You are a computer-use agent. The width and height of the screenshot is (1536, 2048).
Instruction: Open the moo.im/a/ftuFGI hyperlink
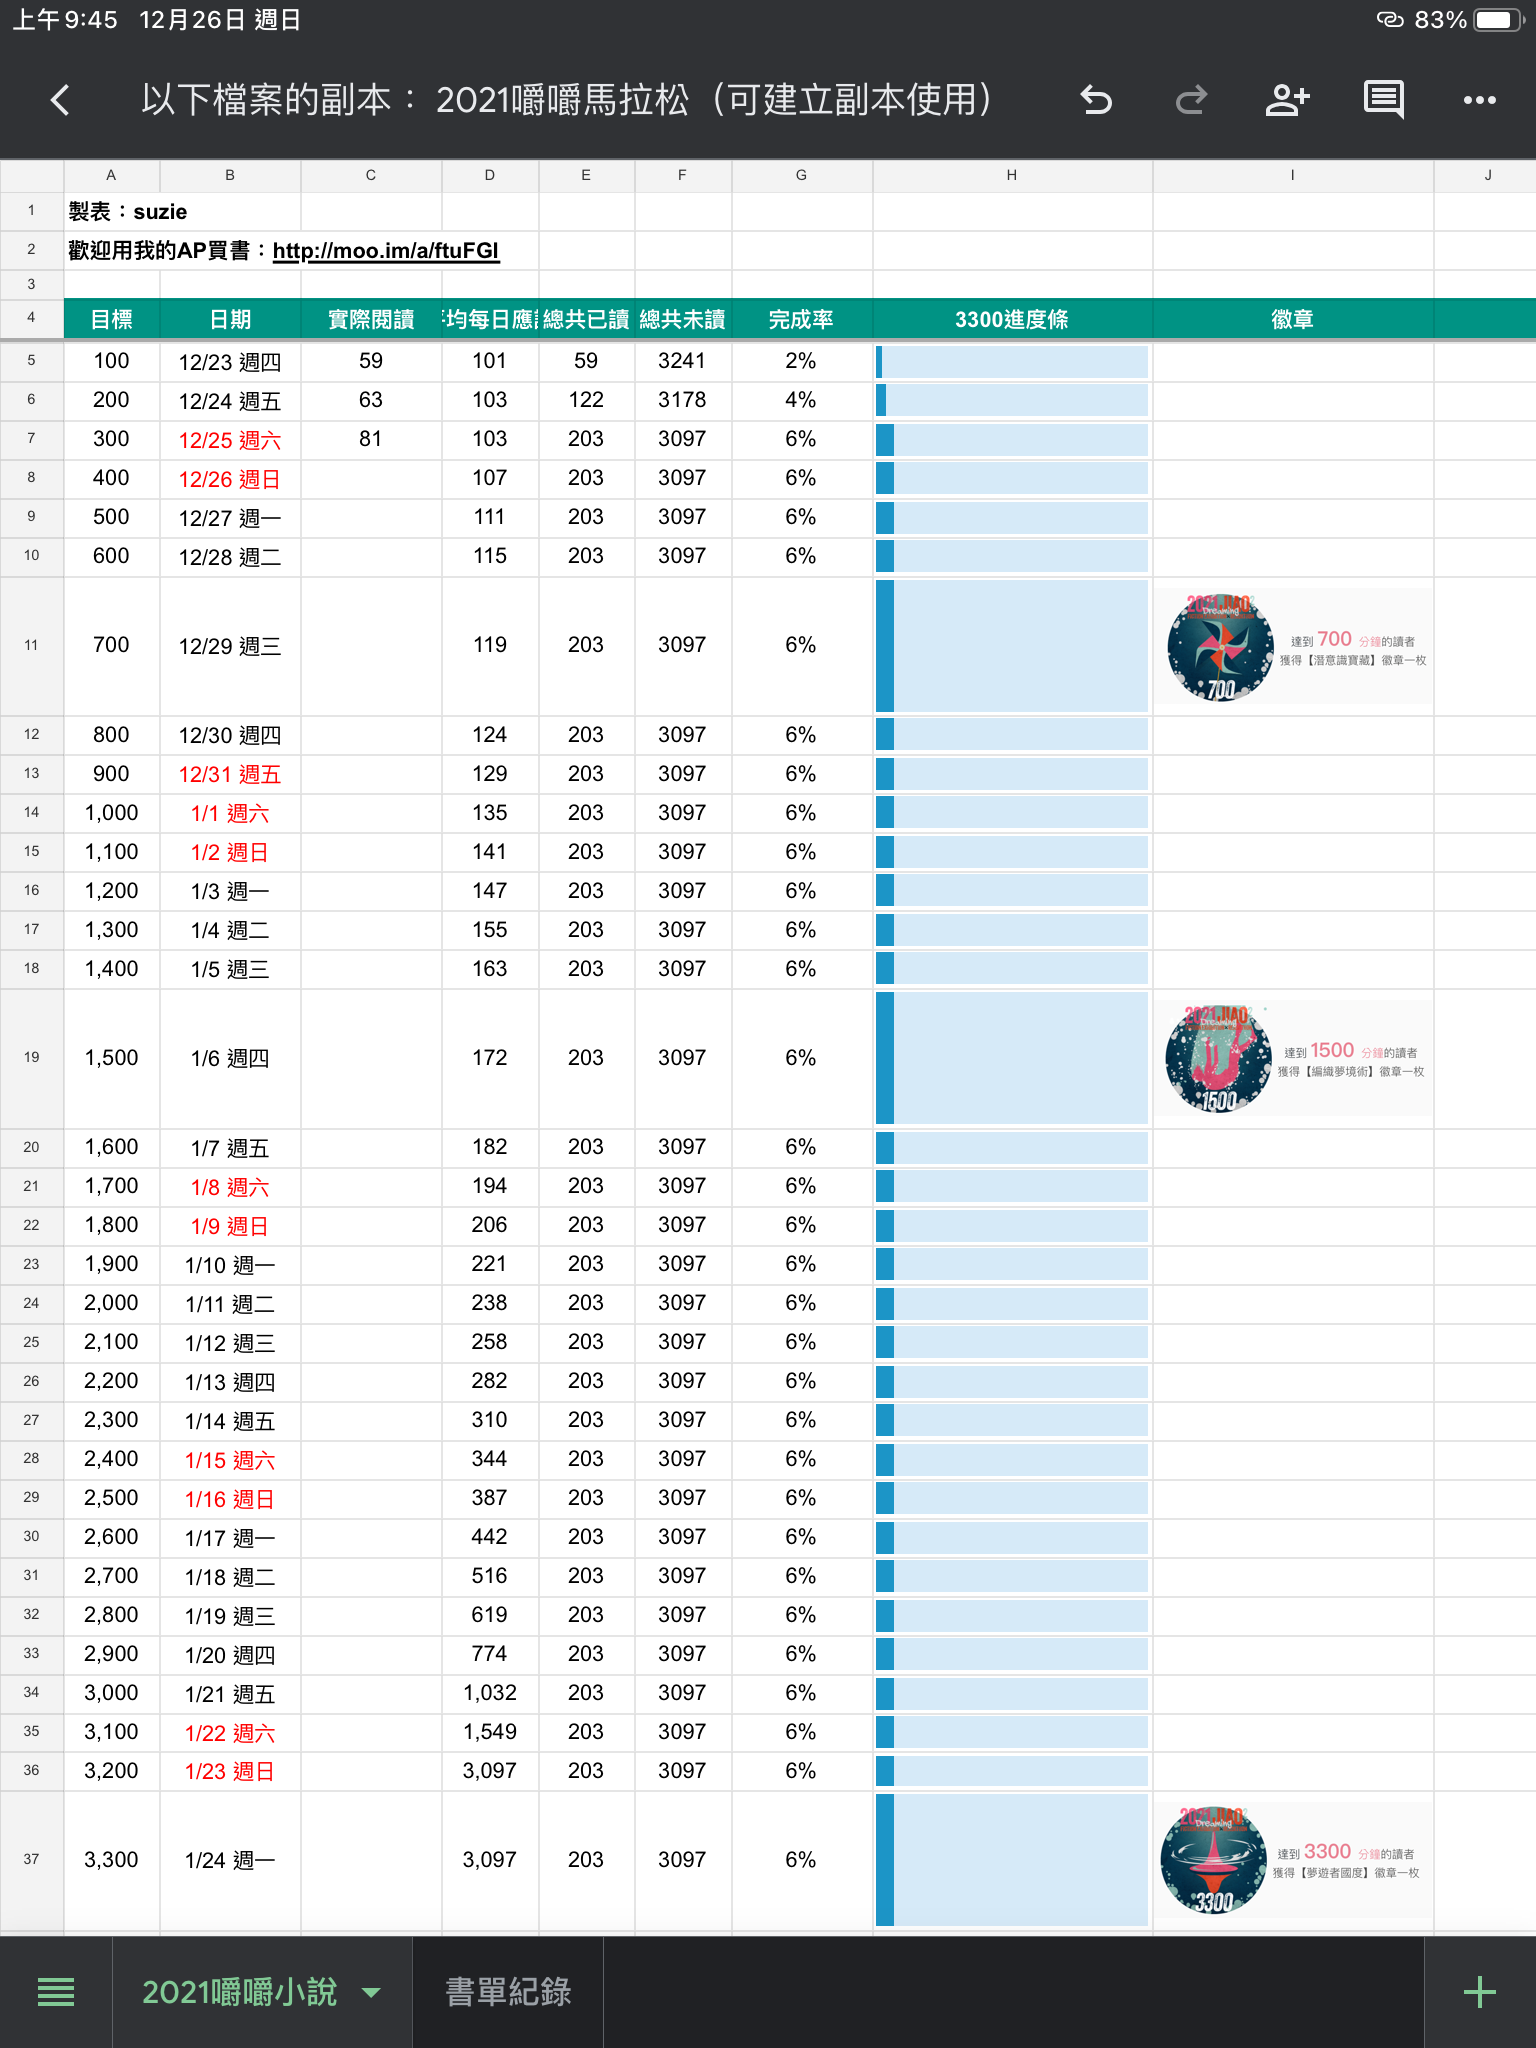click(x=386, y=251)
